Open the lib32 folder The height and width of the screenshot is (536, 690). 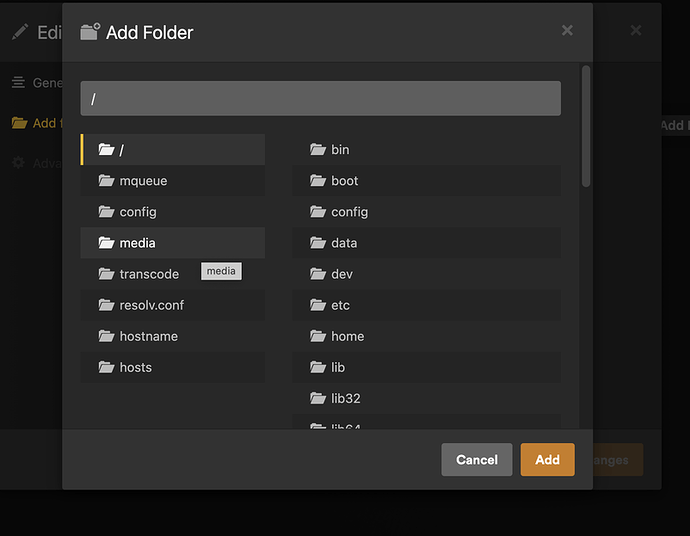click(x=426, y=398)
